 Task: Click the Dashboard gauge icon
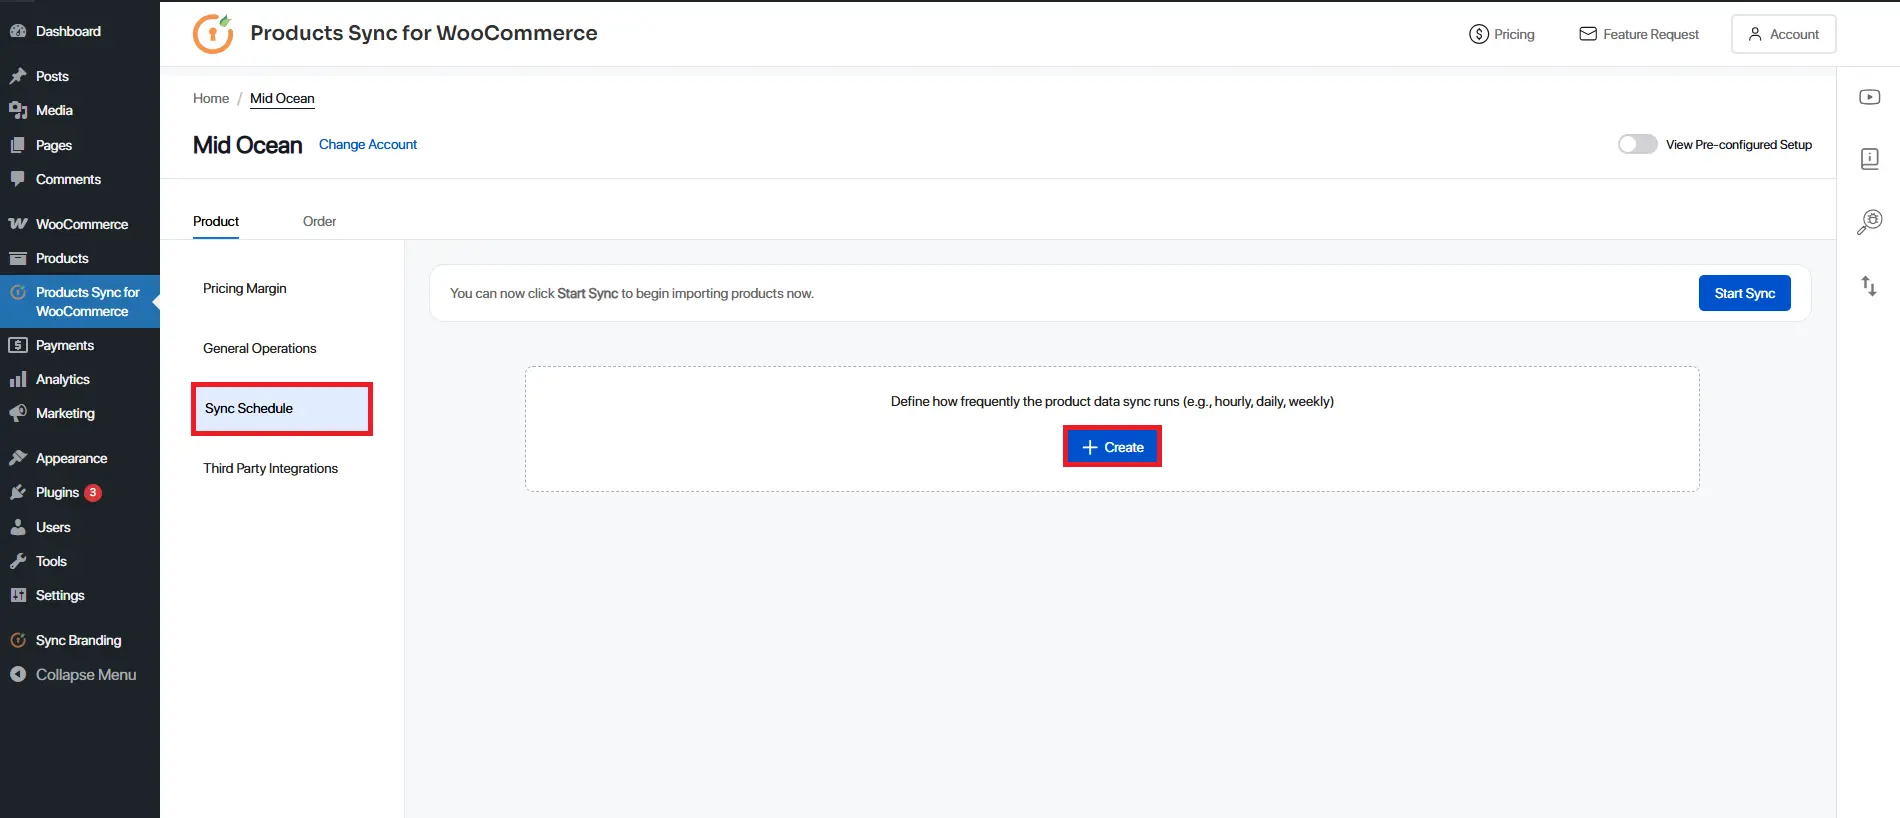tap(18, 31)
